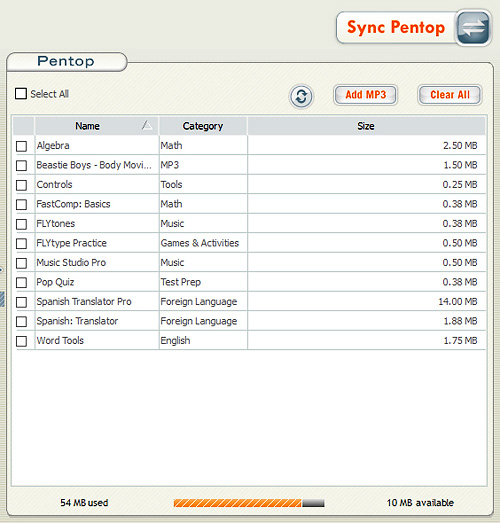Click the 1.50 MB size value
500x523 pixels.
tap(460, 165)
